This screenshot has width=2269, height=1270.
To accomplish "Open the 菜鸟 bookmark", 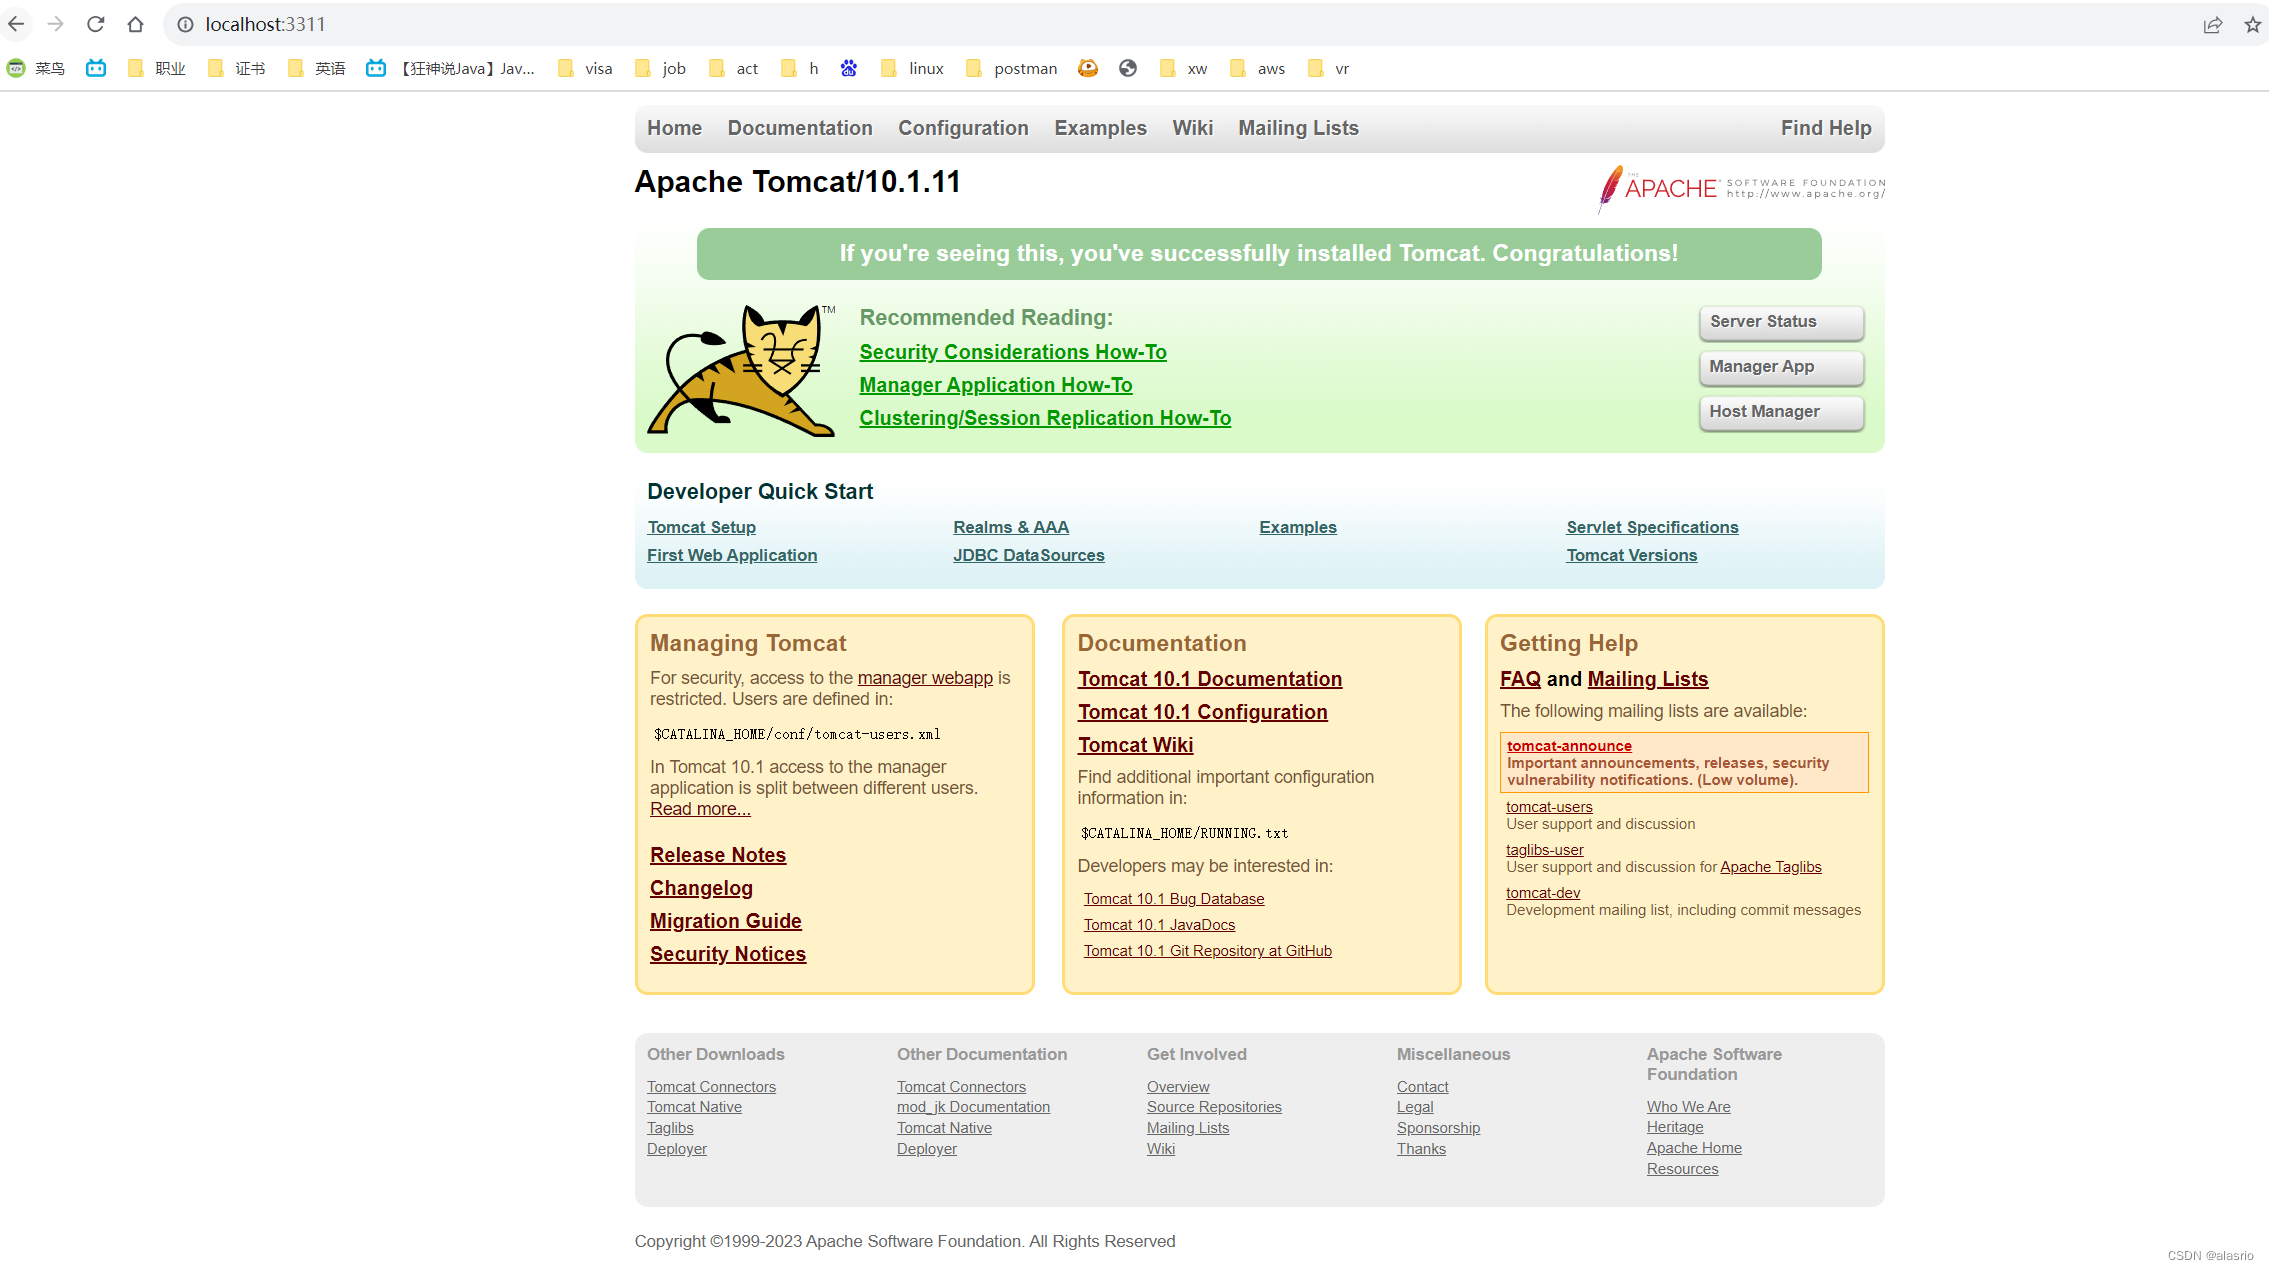I will 36,68.
